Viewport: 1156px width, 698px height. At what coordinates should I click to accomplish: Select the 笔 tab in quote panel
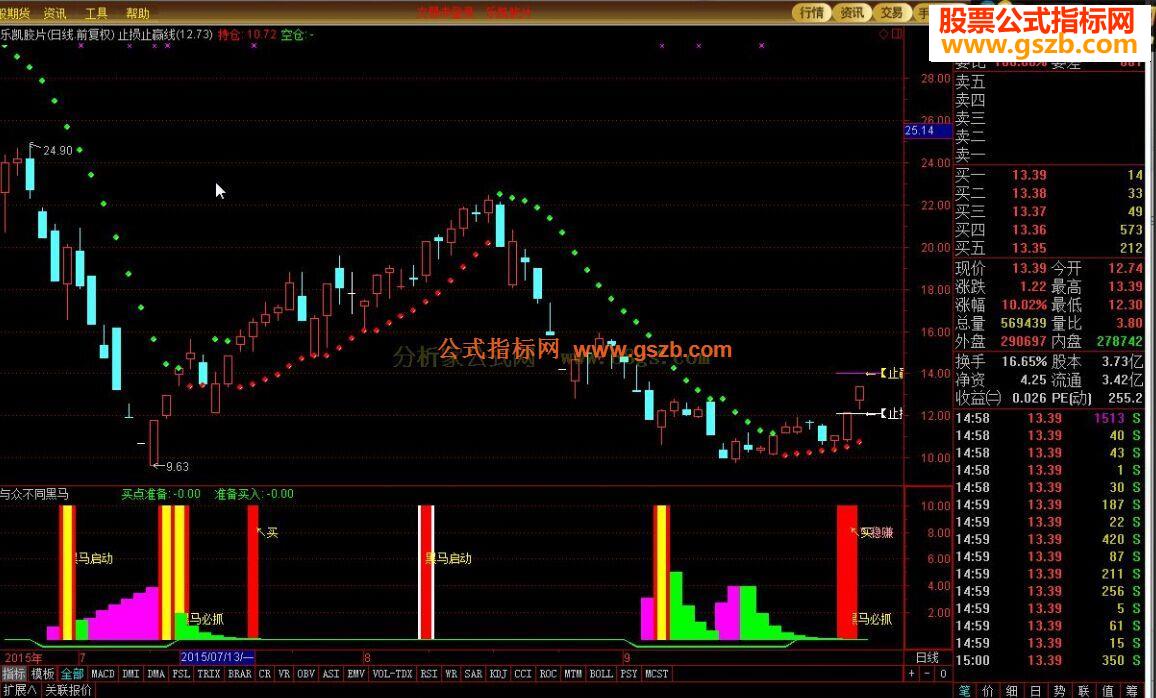tap(964, 691)
